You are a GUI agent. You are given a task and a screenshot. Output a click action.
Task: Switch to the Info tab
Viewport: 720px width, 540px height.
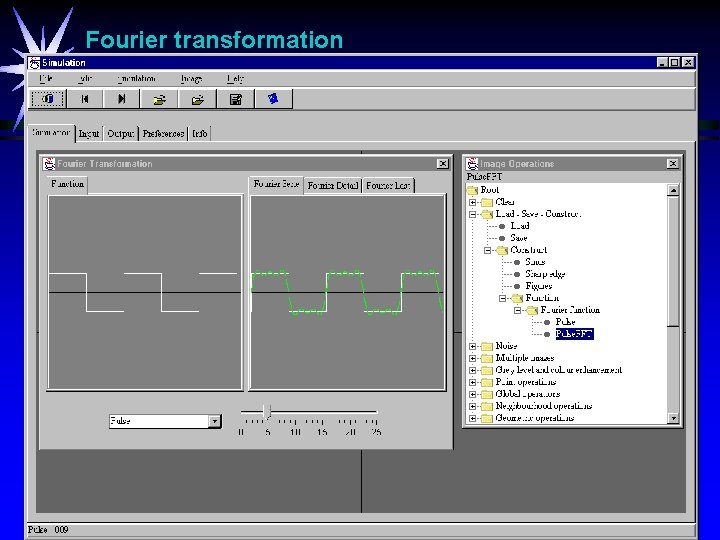200,134
